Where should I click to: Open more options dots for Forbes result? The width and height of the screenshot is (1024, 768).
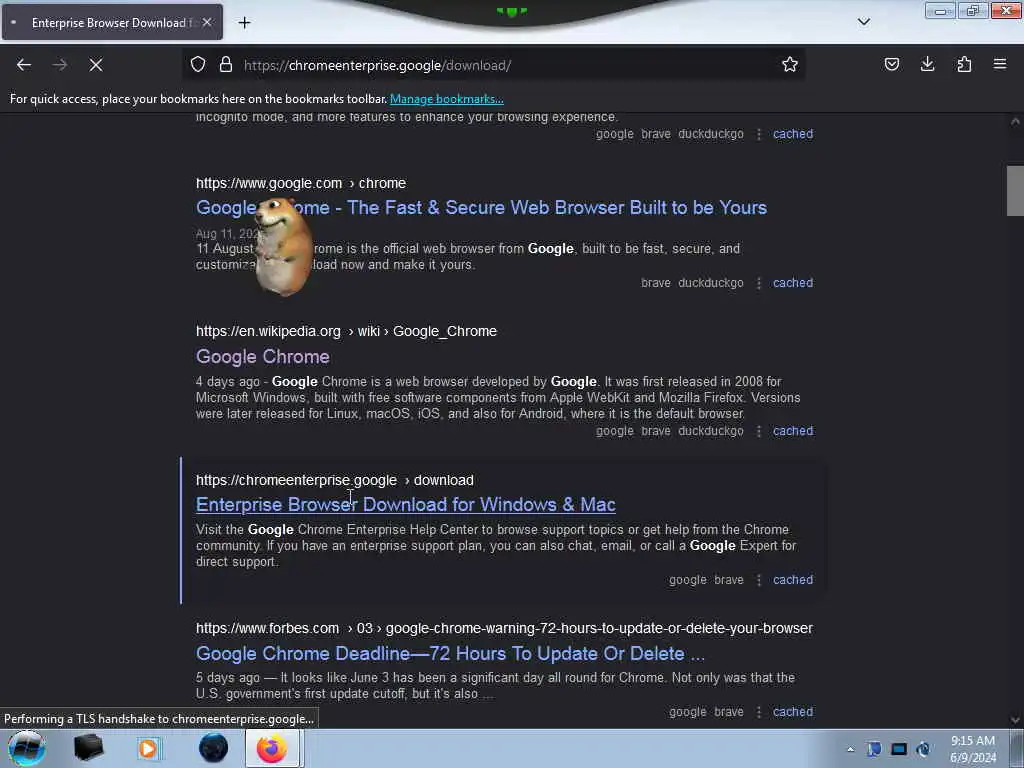[x=759, y=712]
